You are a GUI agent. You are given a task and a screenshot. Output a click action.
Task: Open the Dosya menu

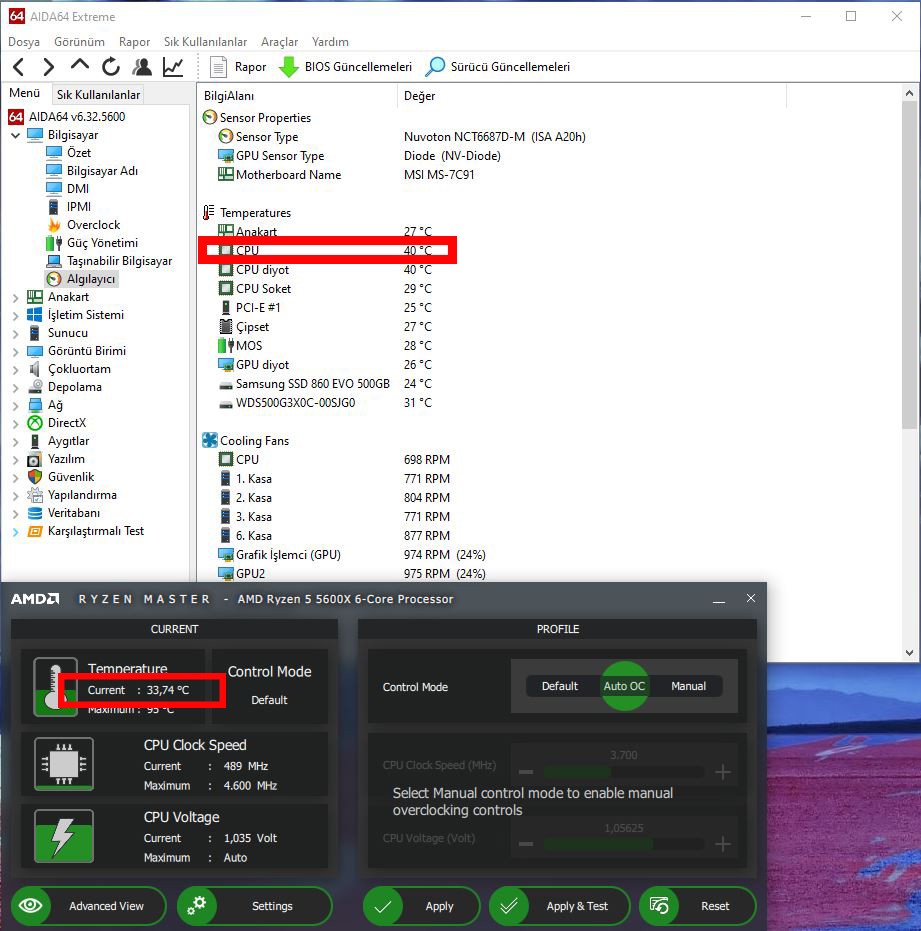coord(24,42)
